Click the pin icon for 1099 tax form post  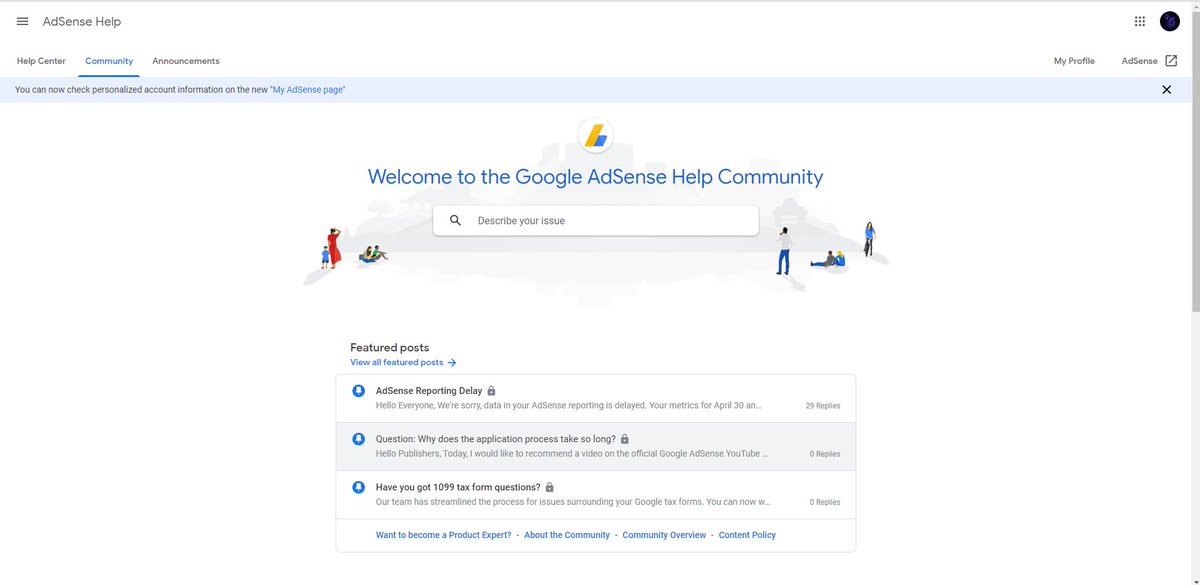click(359, 487)
